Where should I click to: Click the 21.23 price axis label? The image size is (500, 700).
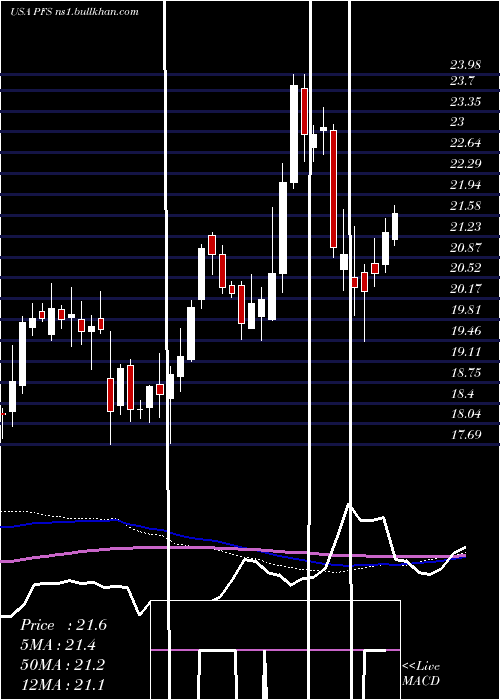[465, 227]
